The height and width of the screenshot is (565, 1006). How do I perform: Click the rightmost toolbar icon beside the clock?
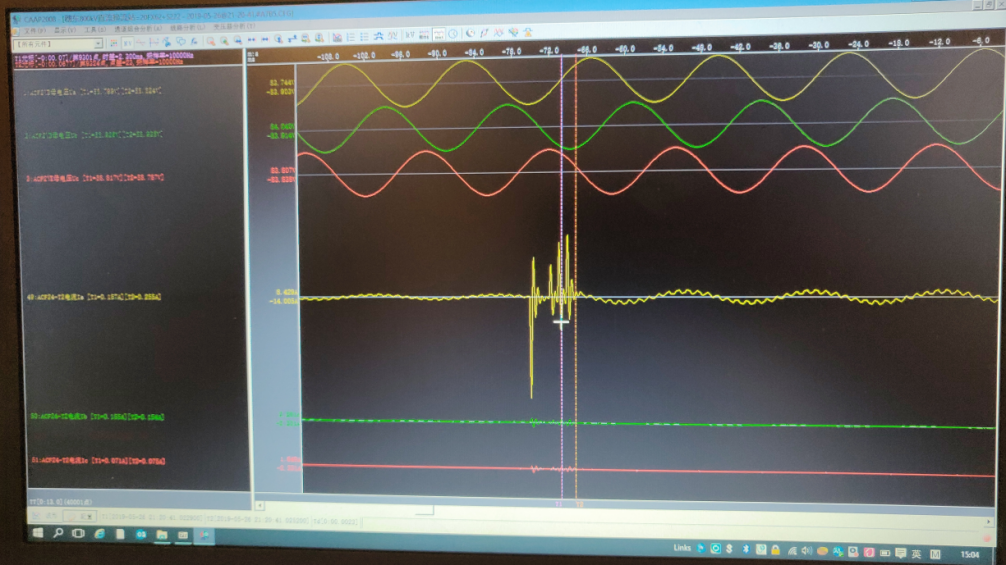[x=527, y=31]
